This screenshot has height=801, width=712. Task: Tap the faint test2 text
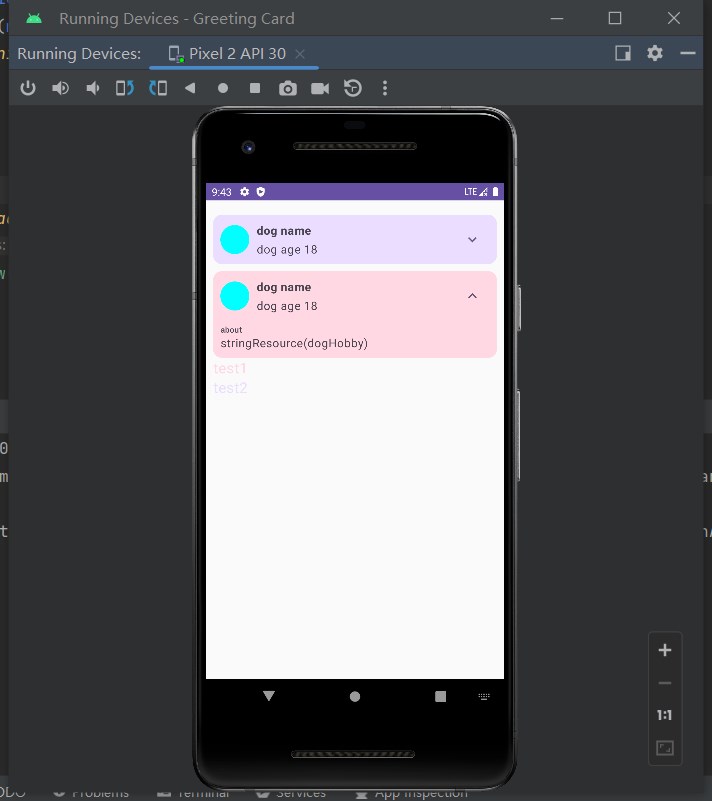230,388
